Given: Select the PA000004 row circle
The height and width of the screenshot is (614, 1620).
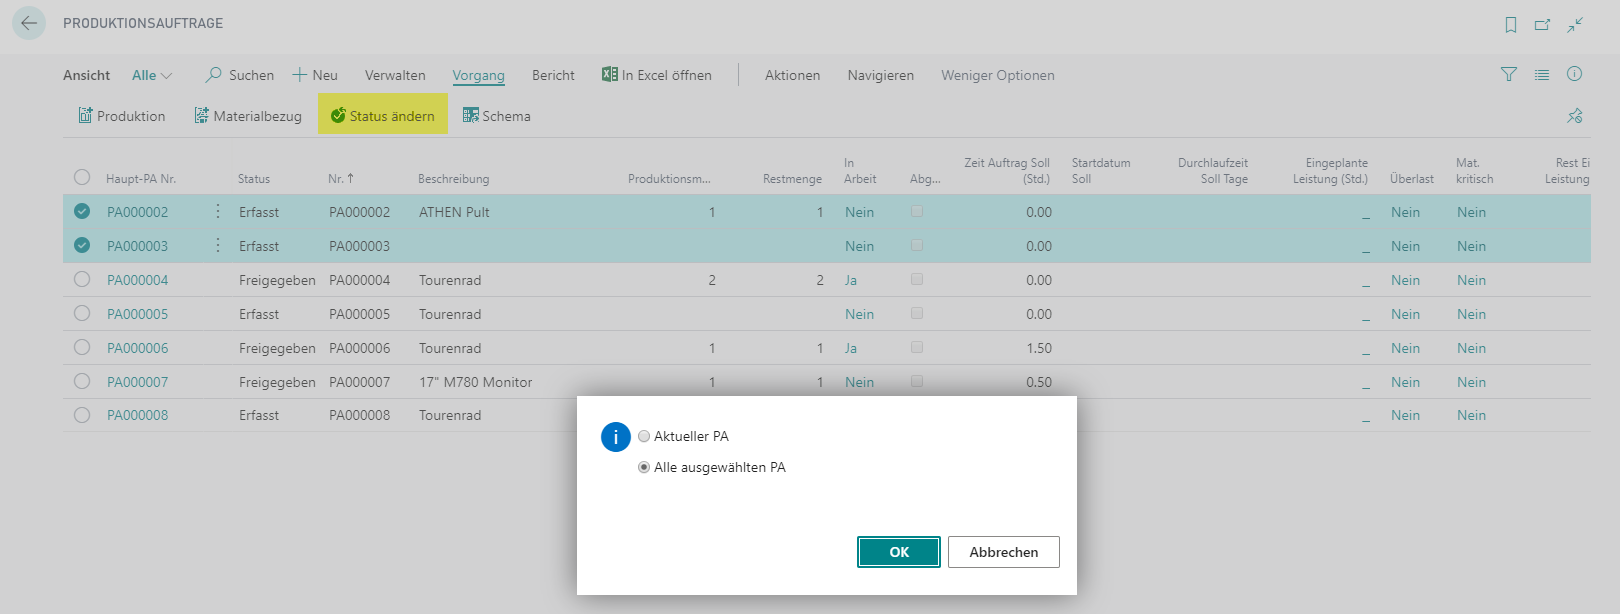Looking at the screenshot, I should 82,279.
